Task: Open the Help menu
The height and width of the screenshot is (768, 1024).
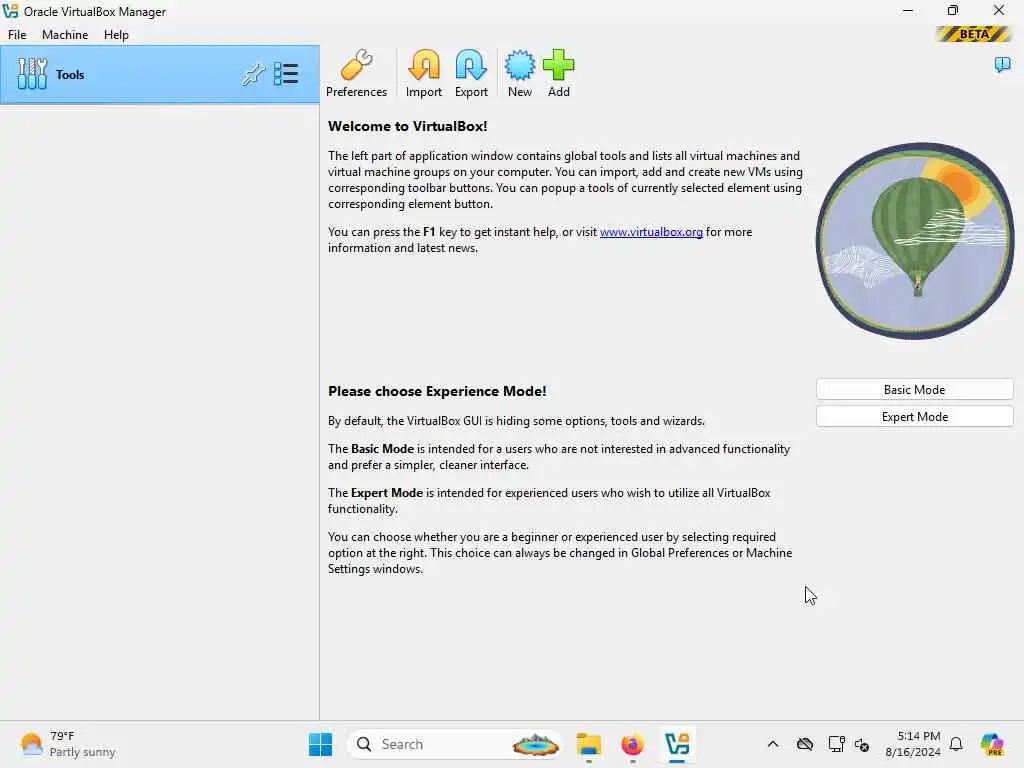Action: (116, 35)
